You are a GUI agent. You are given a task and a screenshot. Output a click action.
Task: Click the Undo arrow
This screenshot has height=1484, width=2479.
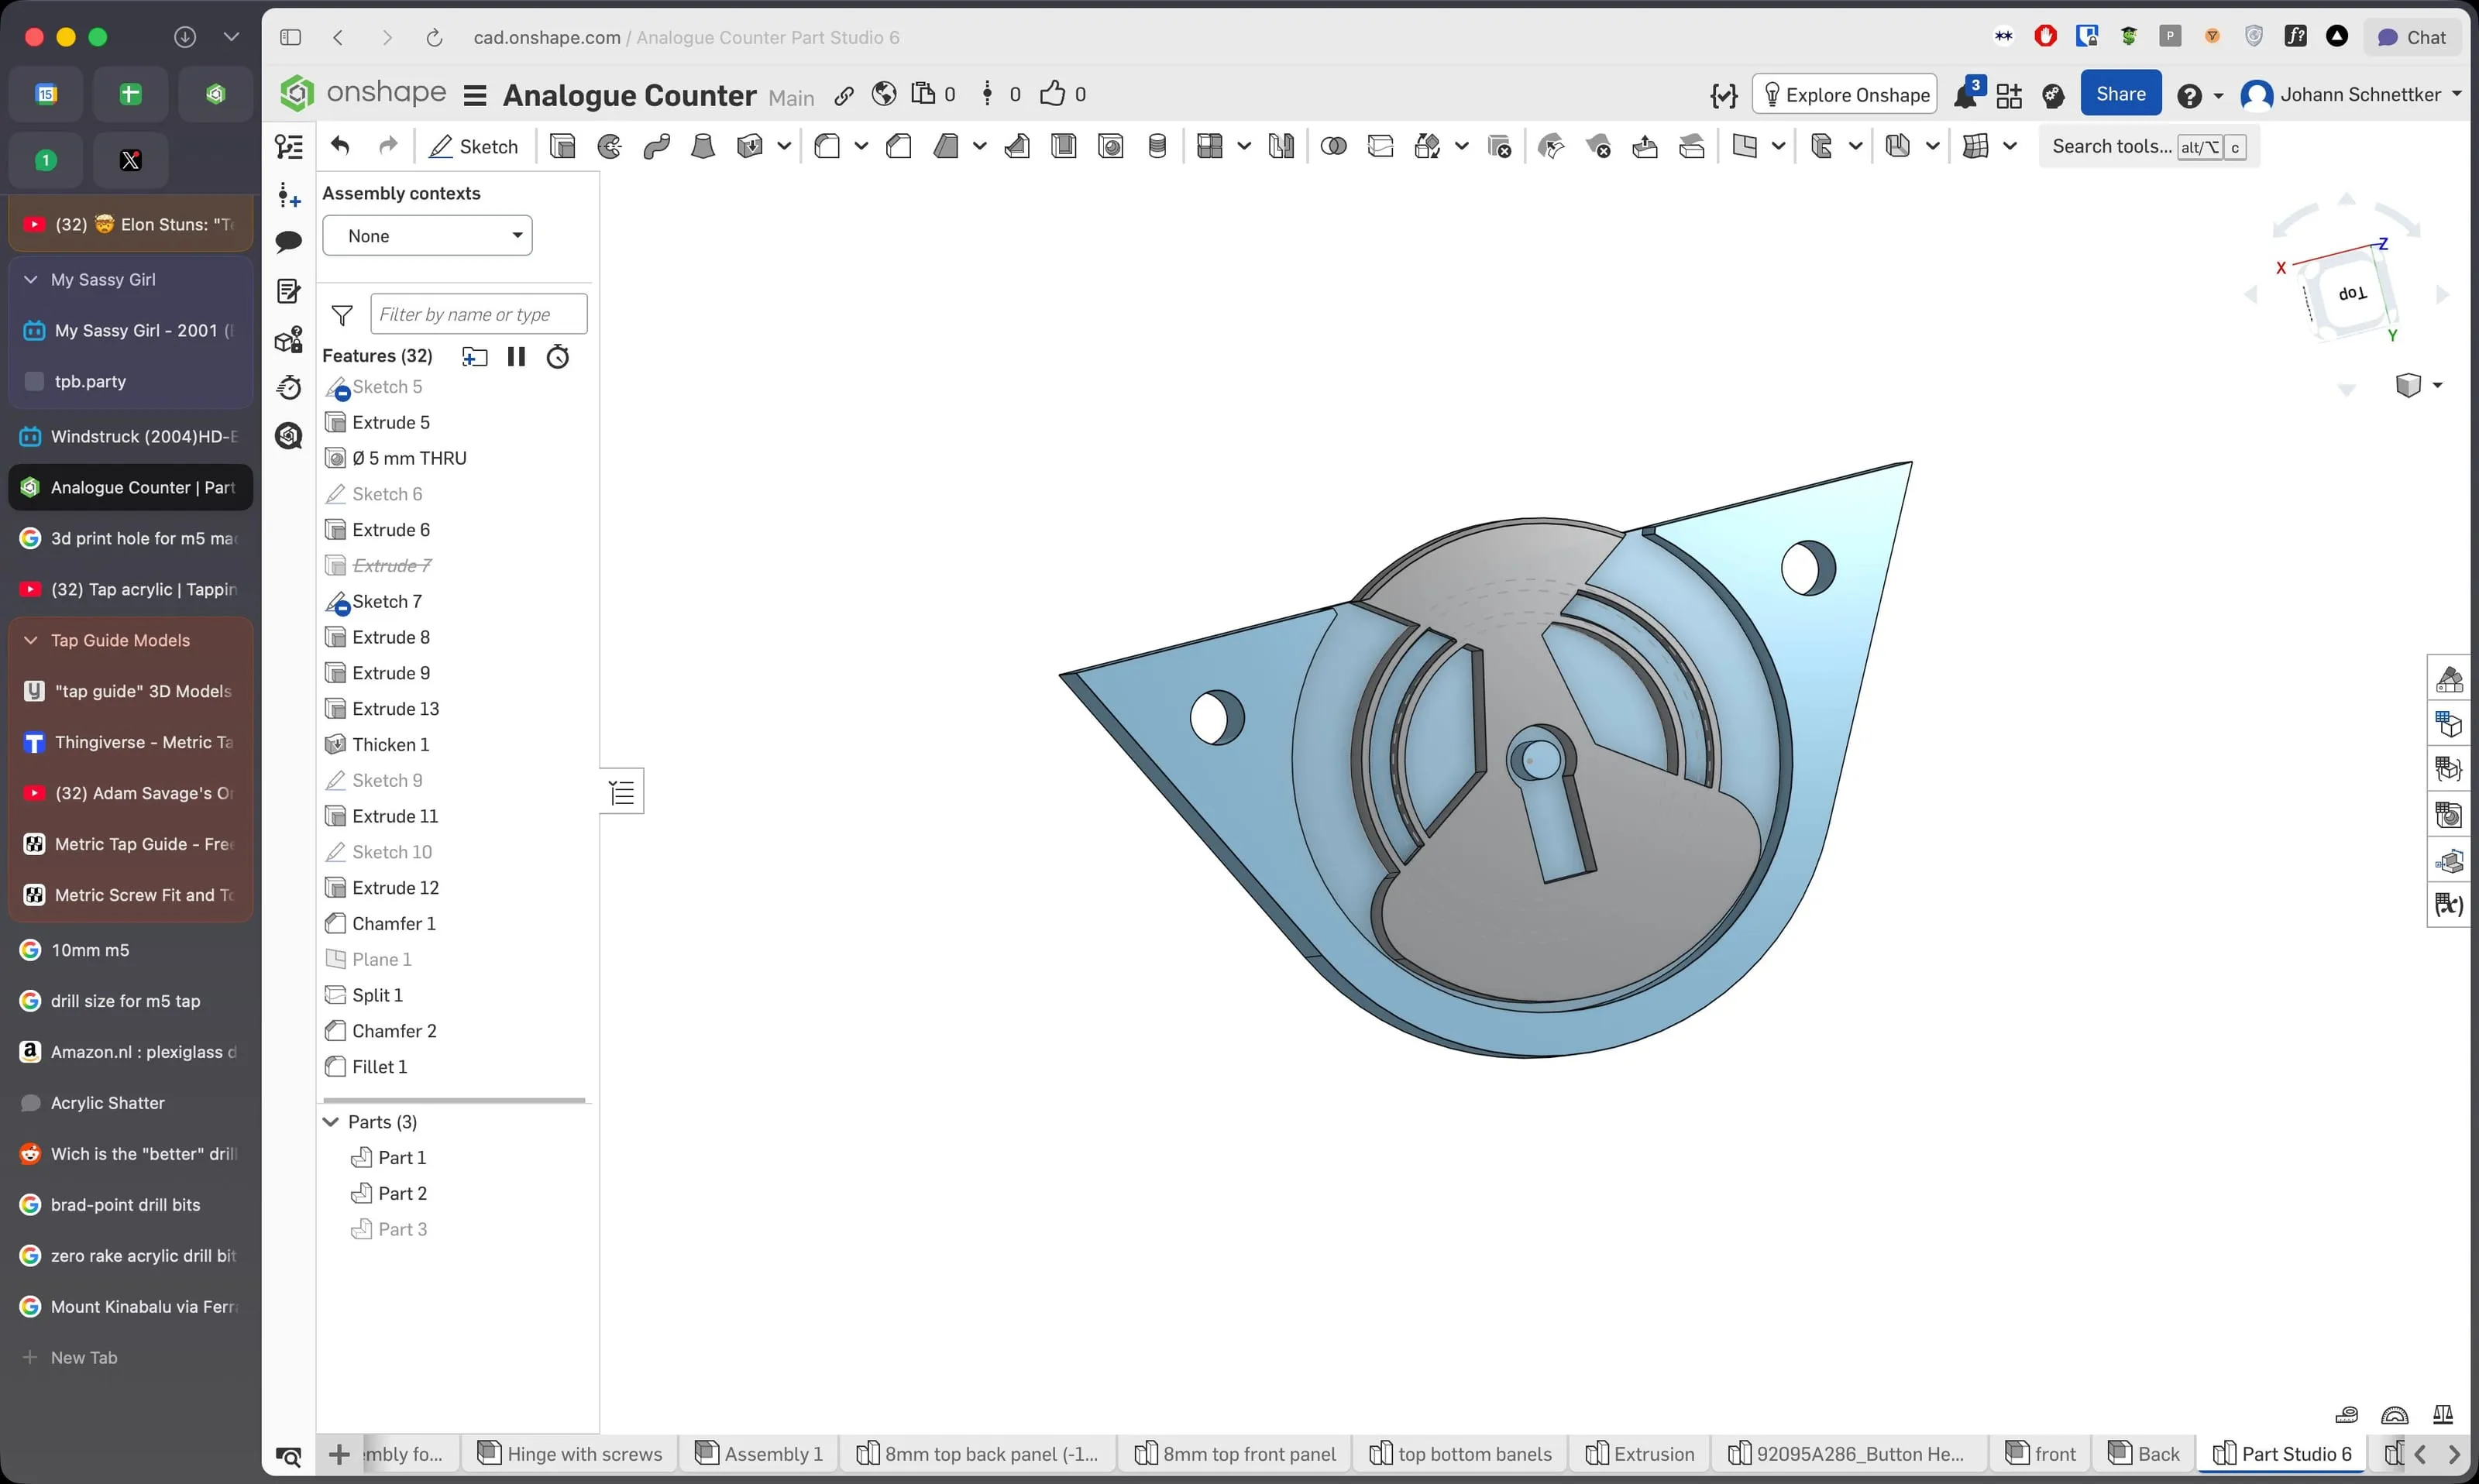(x=341, y=146)
